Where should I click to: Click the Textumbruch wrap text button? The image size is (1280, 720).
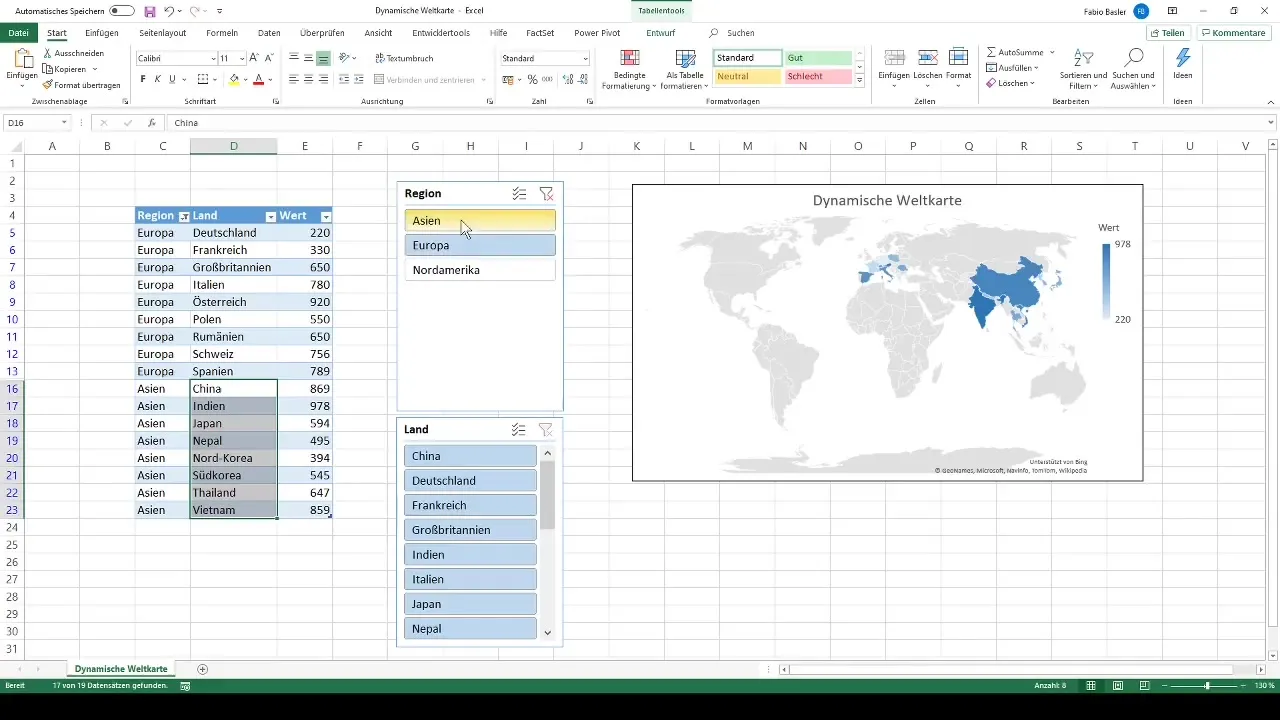pyautogui.click(x=403, y=59)
